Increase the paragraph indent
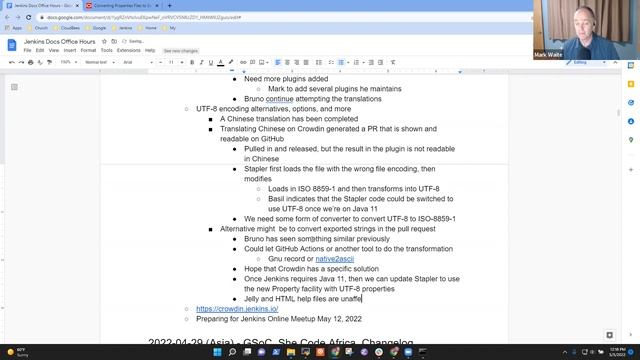 pyautogui.click(x=380, y=62)
